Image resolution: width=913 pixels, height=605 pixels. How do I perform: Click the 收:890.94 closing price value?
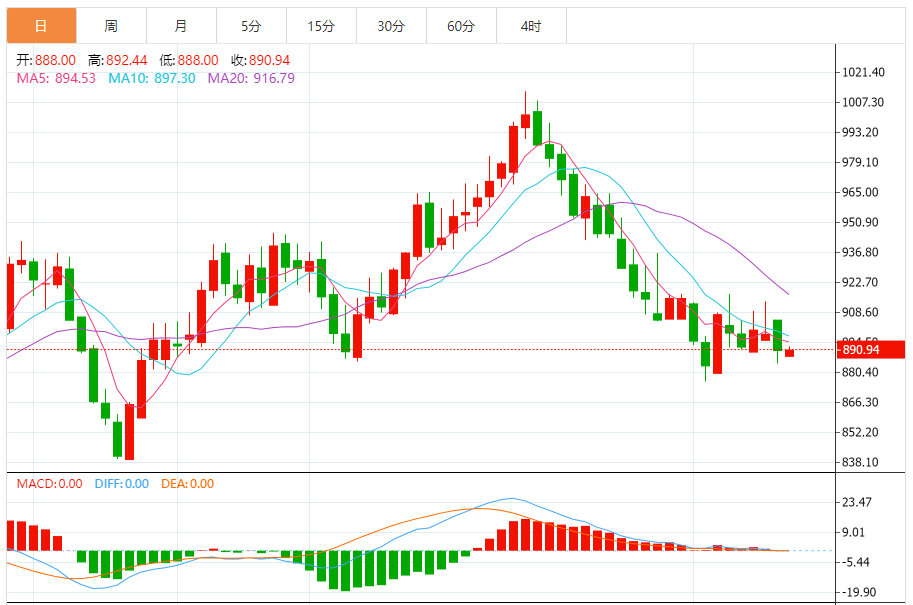260,60
